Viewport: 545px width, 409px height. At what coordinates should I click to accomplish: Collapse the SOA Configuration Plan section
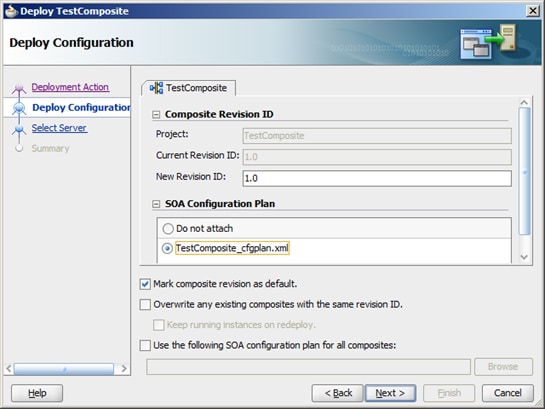156,204
